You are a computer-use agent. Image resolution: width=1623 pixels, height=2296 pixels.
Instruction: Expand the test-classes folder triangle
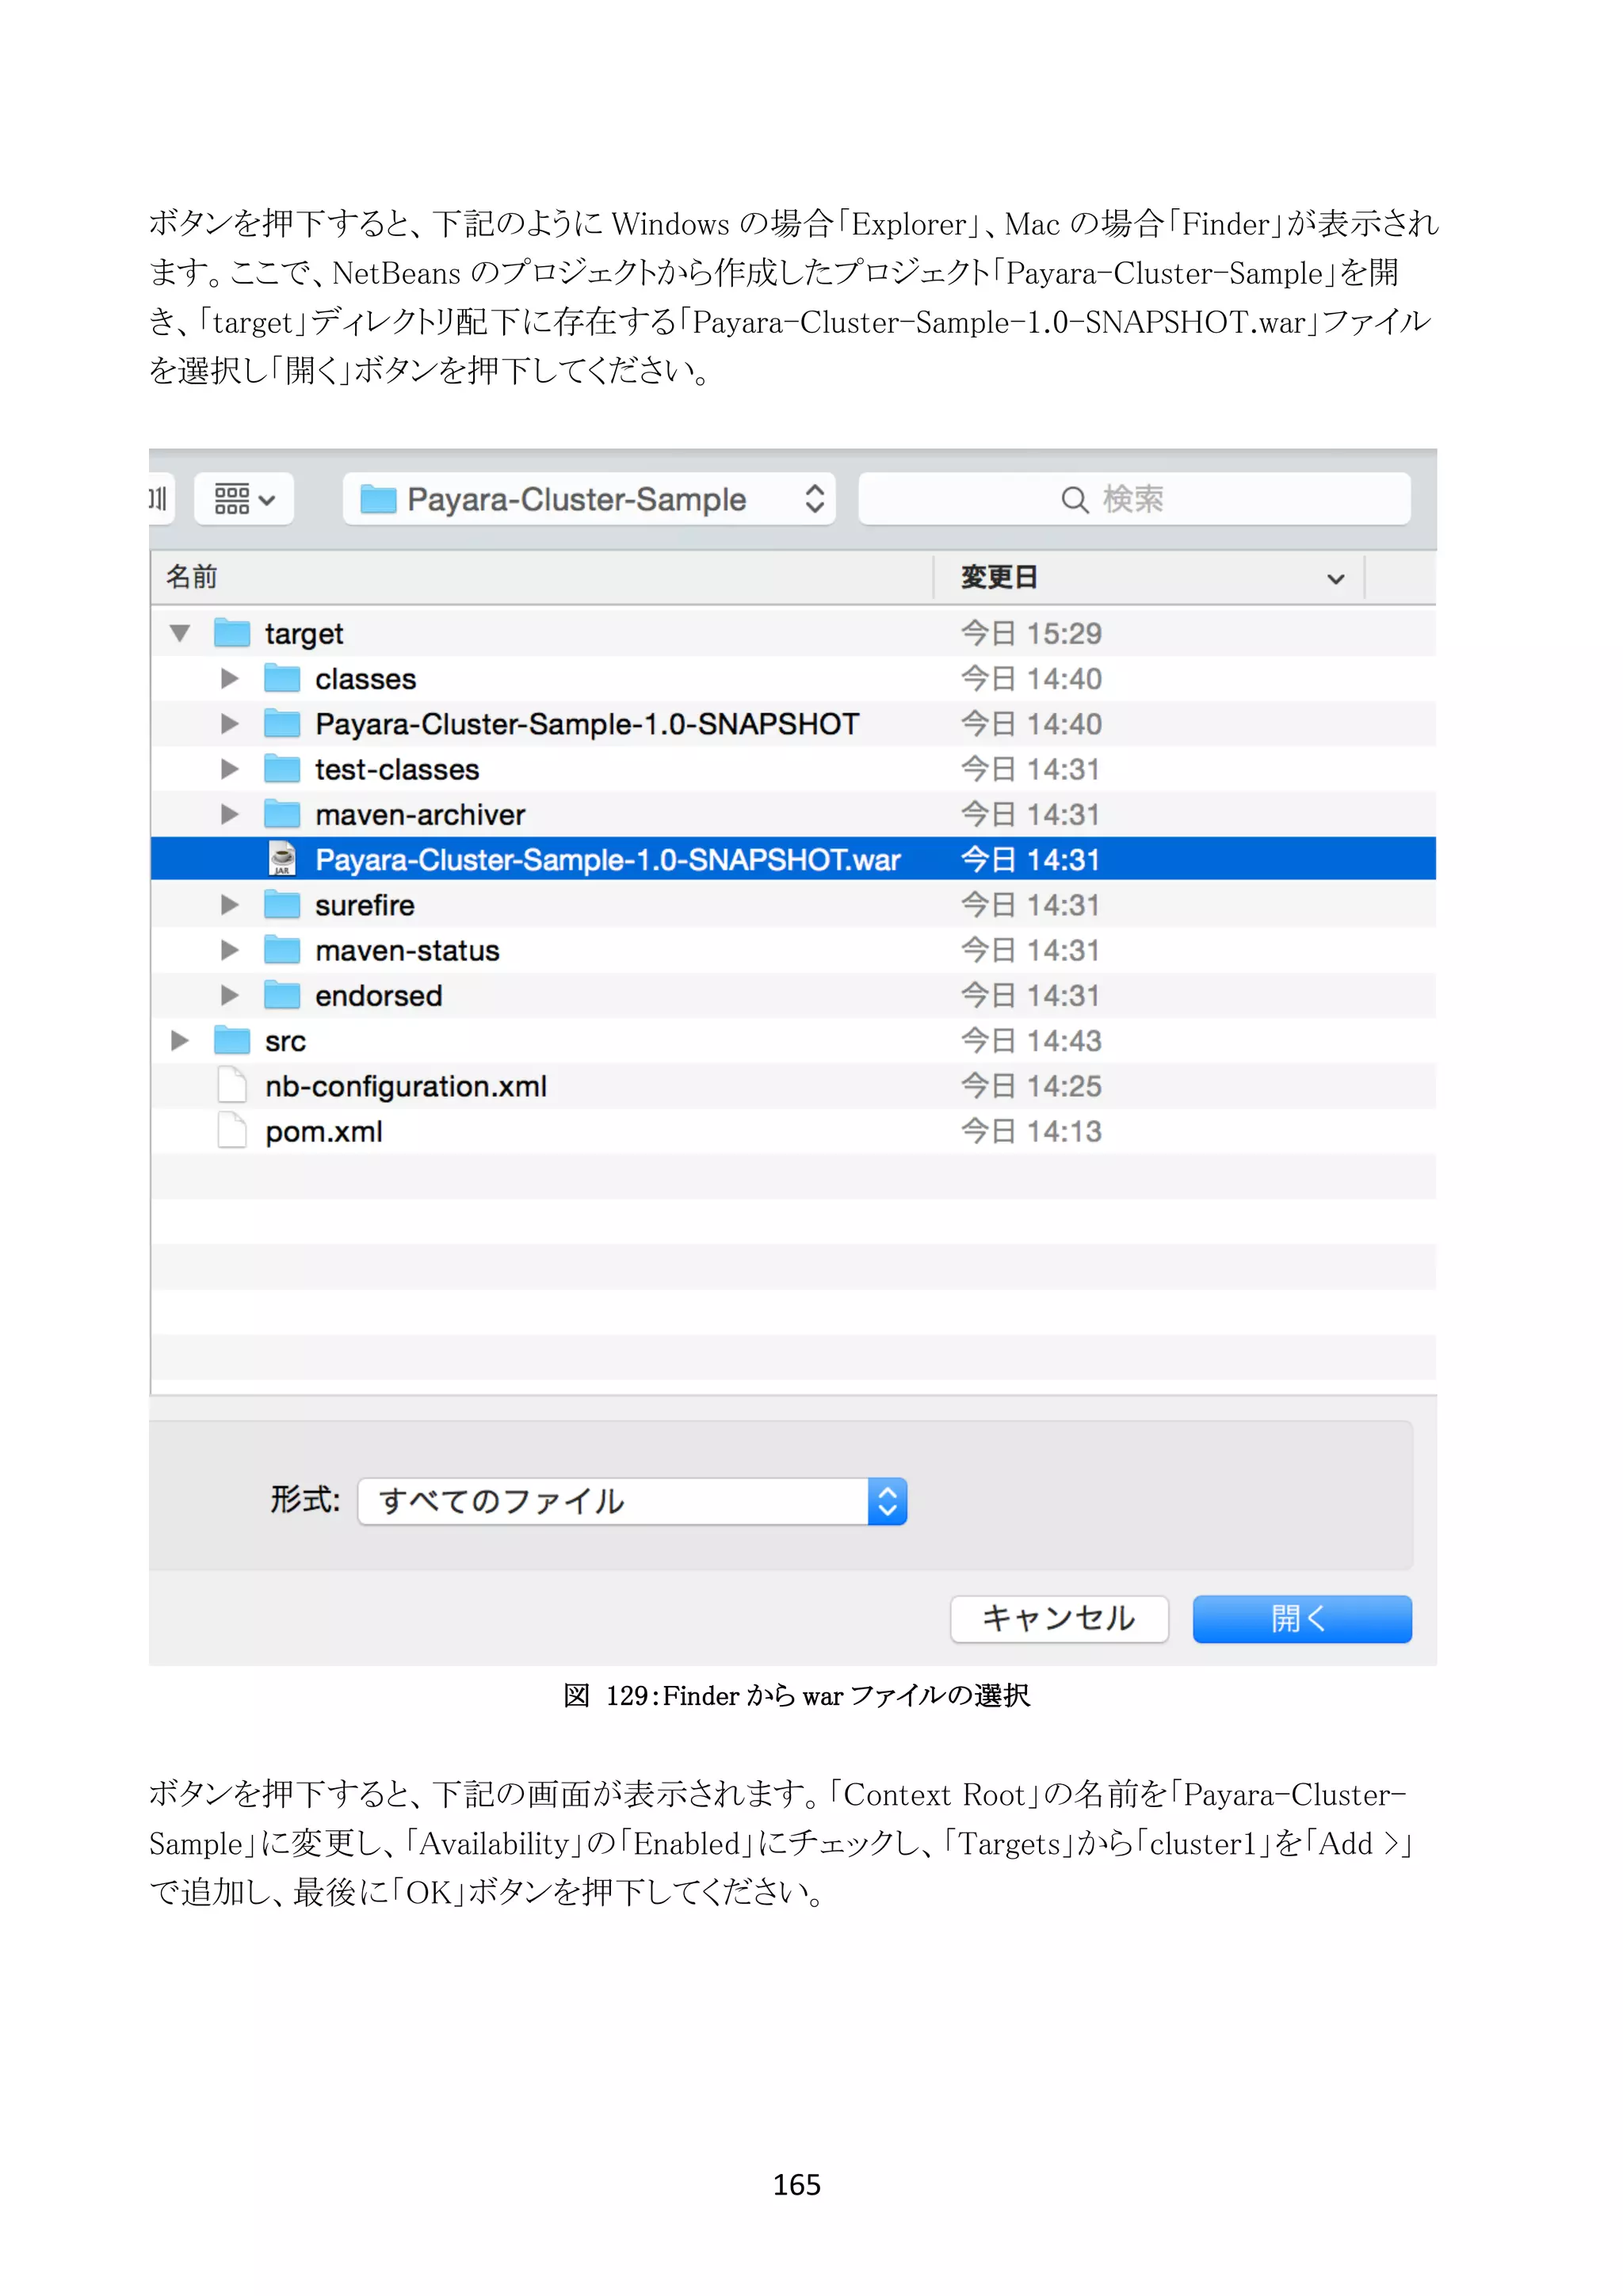(230, 769)
